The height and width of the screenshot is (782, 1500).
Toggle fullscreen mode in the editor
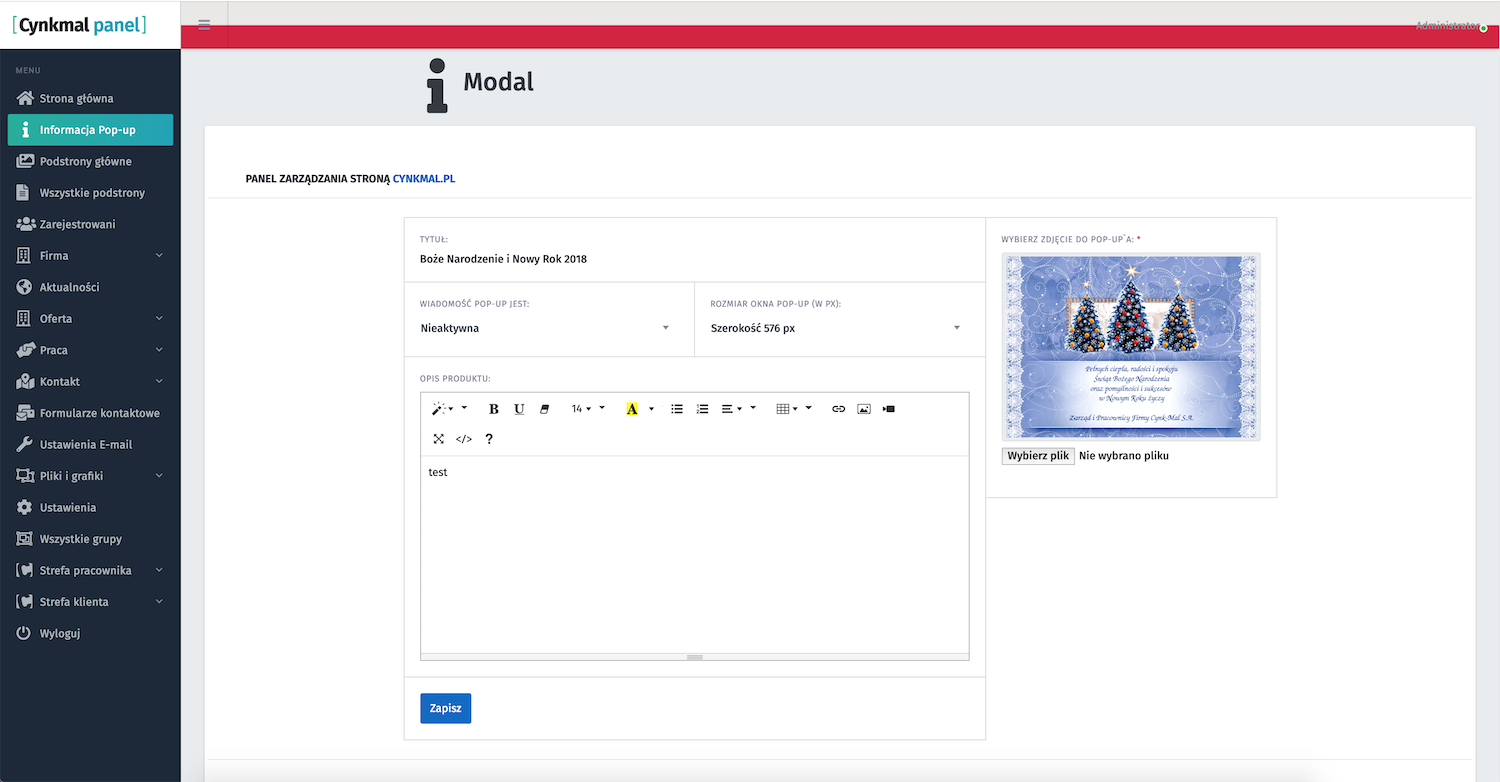pyautogui.click(x=438, y=439)
